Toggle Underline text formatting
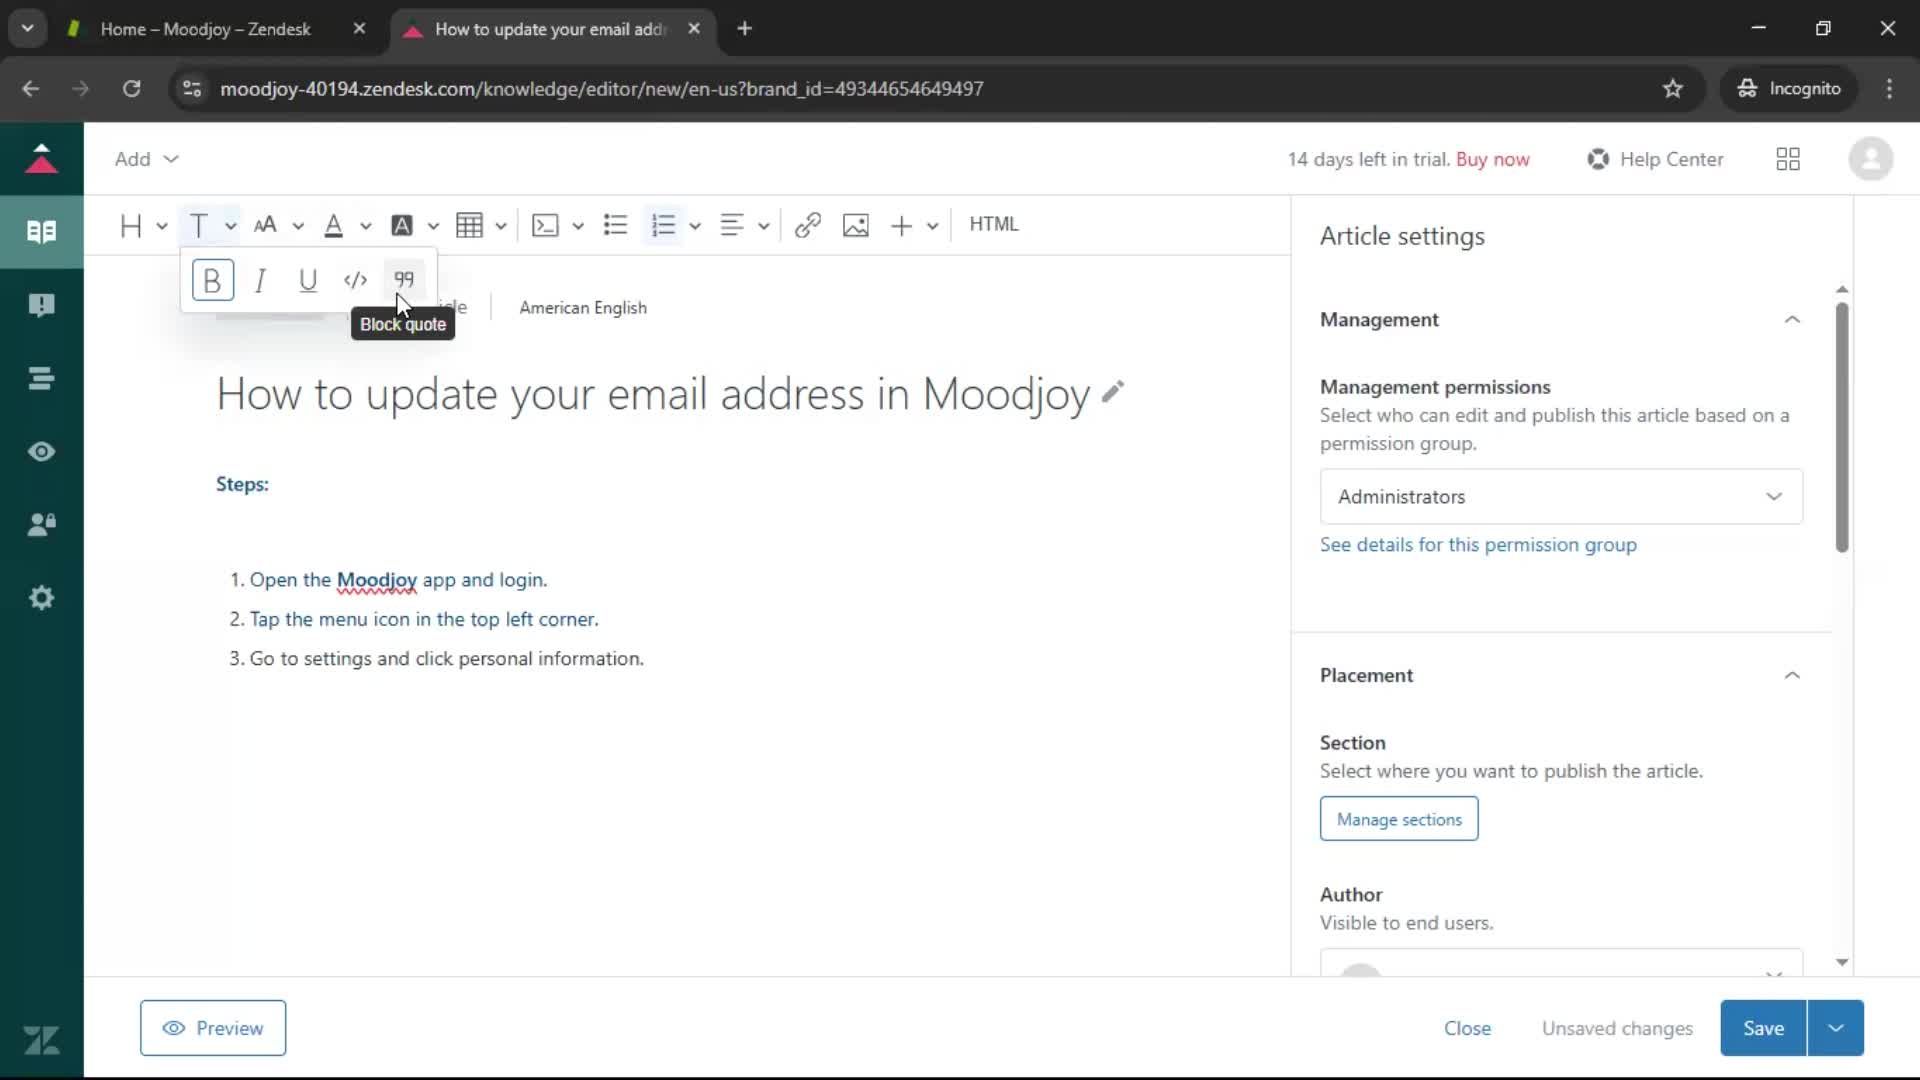 click(308, 281)
